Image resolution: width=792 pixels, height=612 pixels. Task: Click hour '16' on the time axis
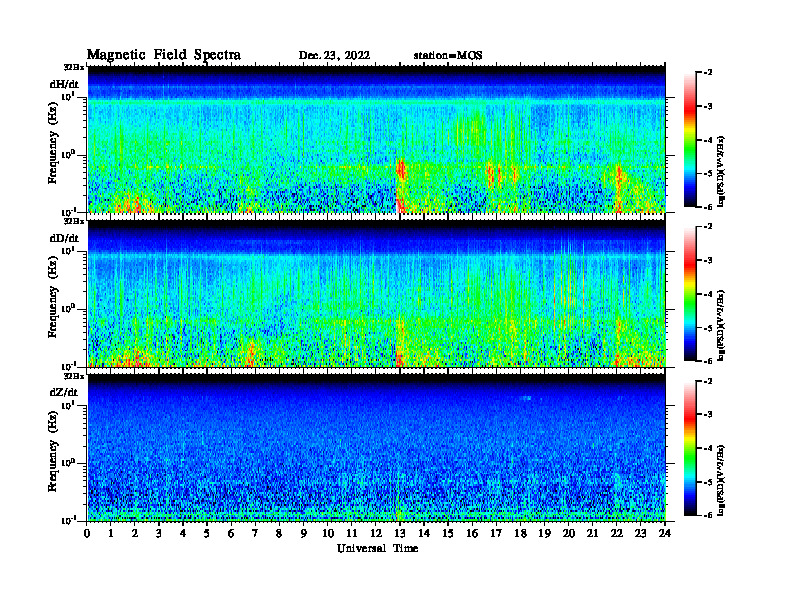click(x=472, y=533)
